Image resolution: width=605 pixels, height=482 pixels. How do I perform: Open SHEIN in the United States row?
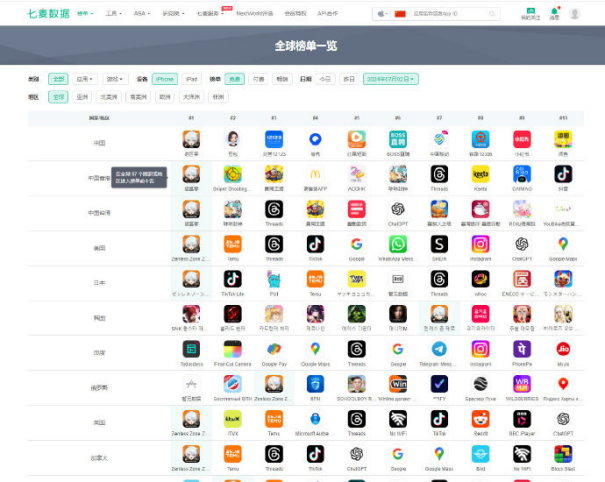439,244
